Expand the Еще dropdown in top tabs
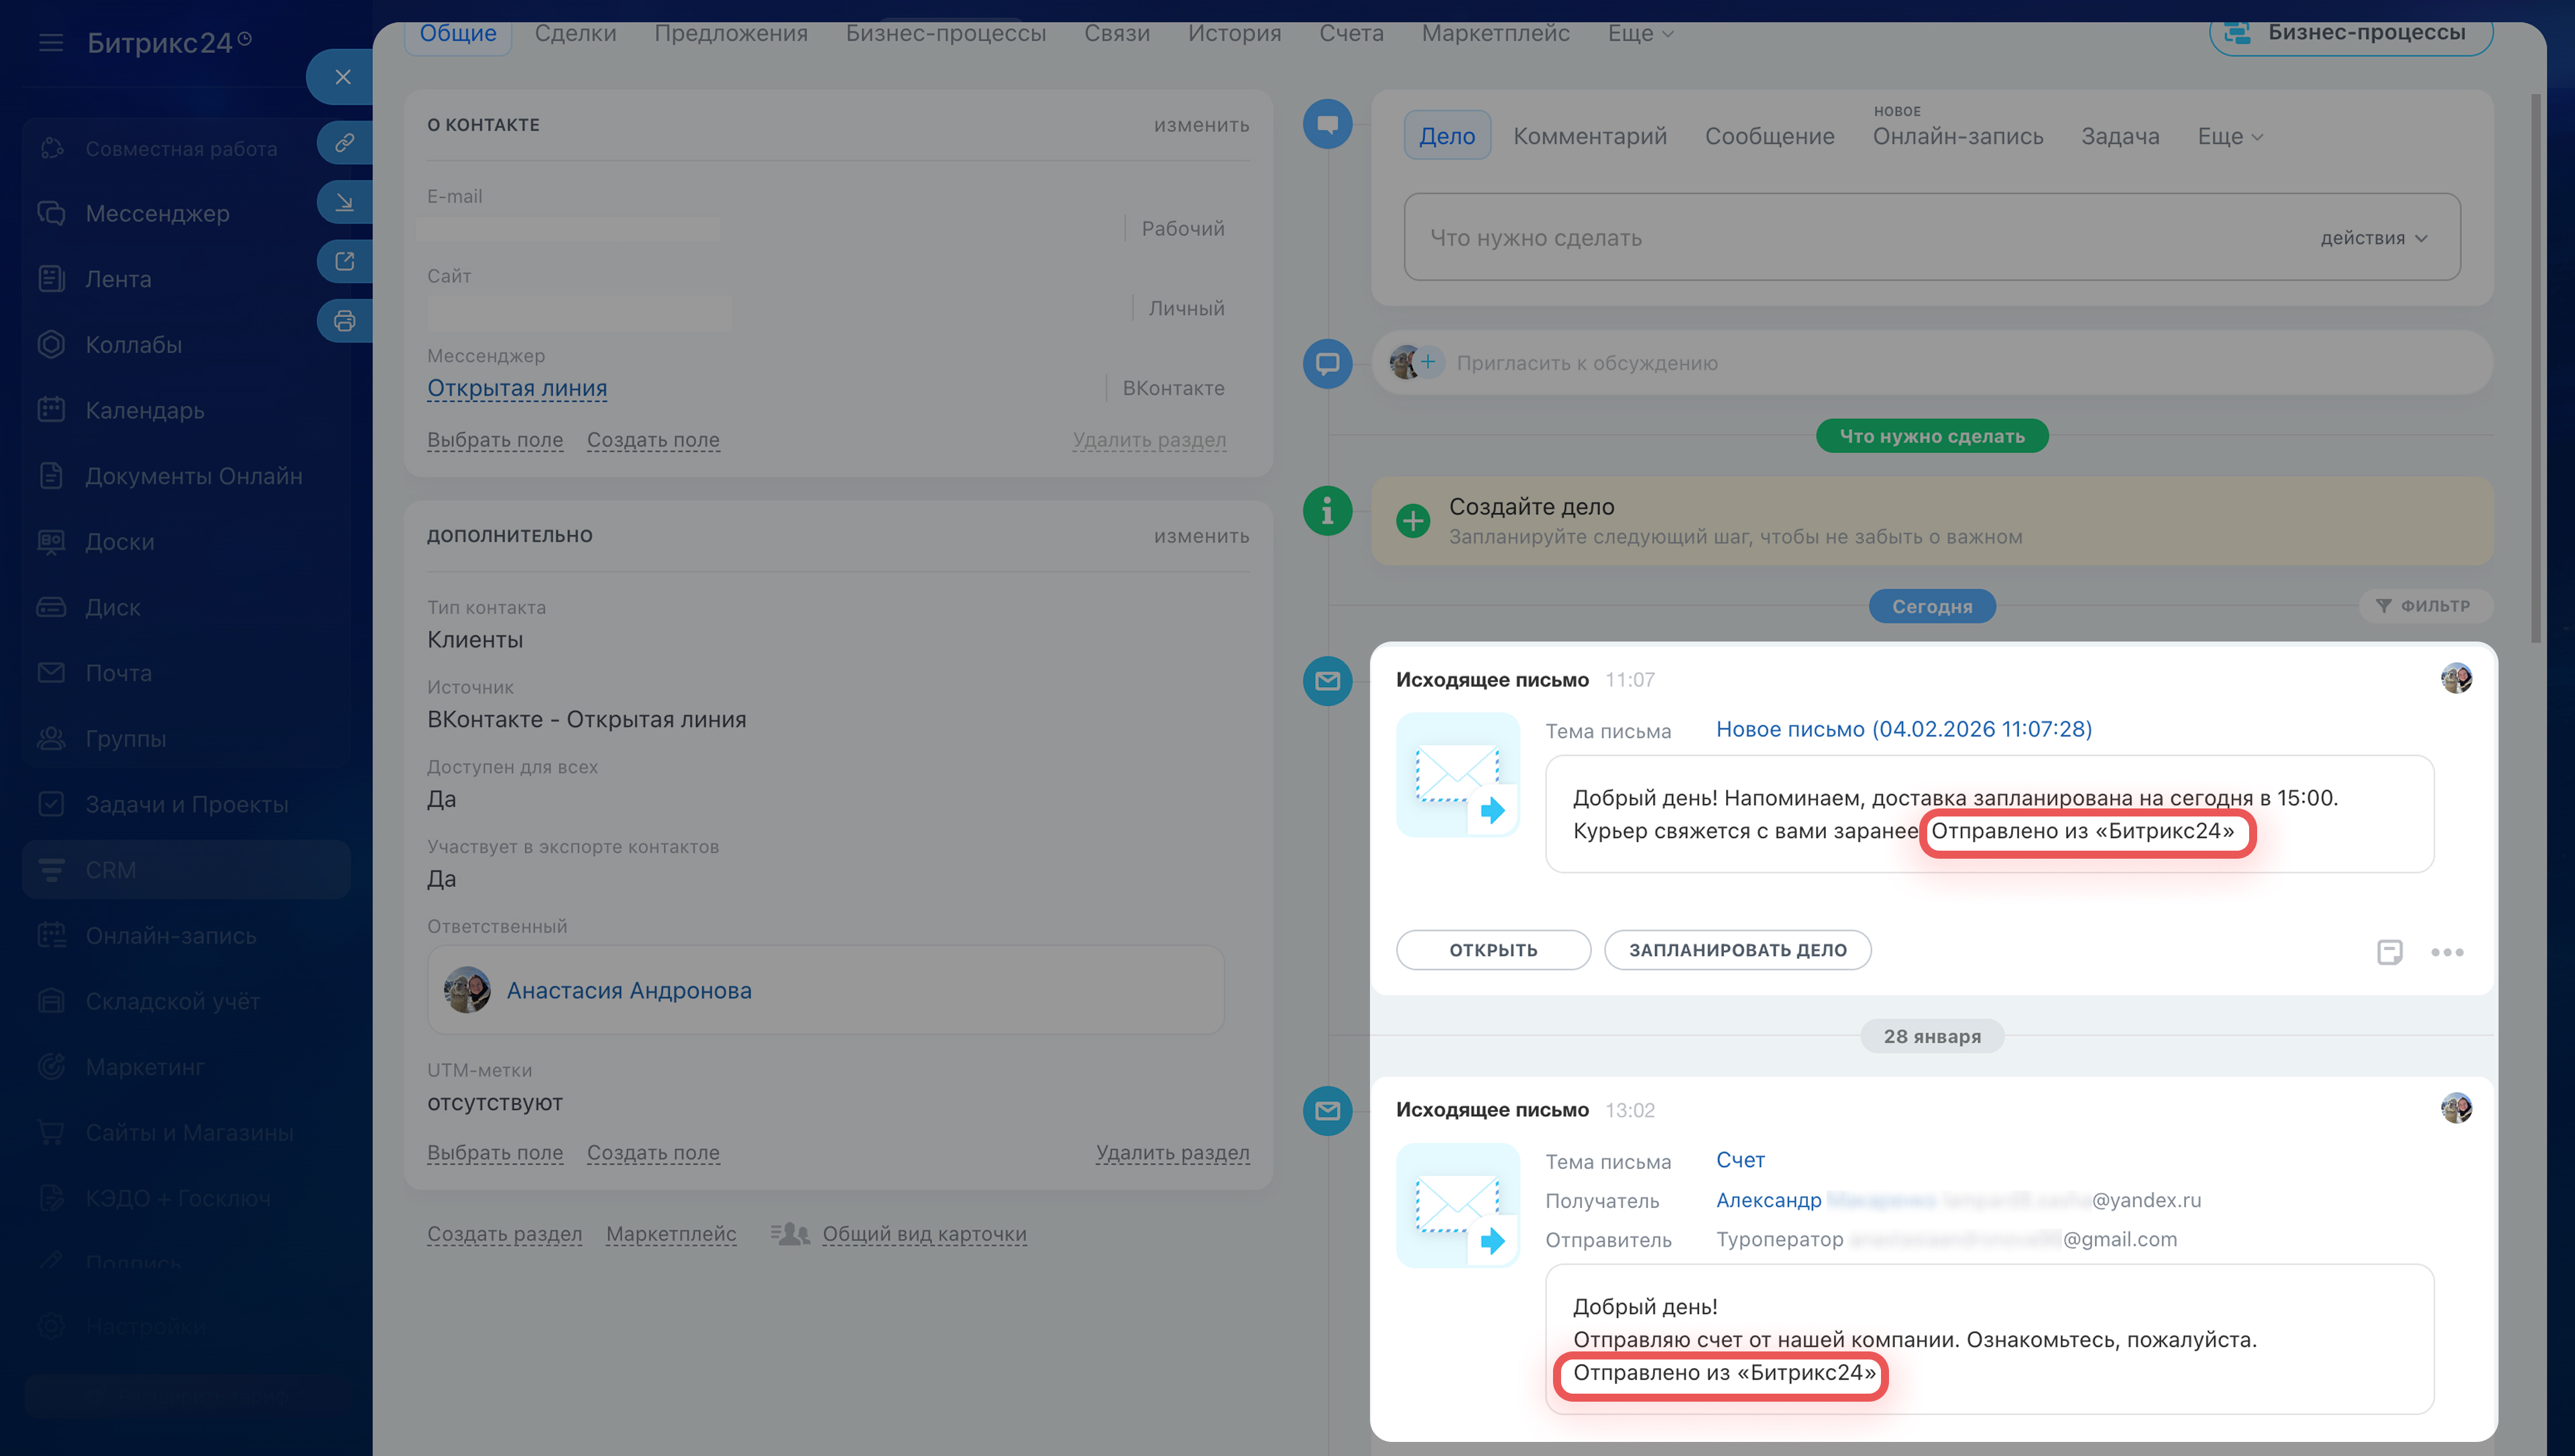Image resolution: width=2575 pixels, height=1456 pixels. [1640, 34]
